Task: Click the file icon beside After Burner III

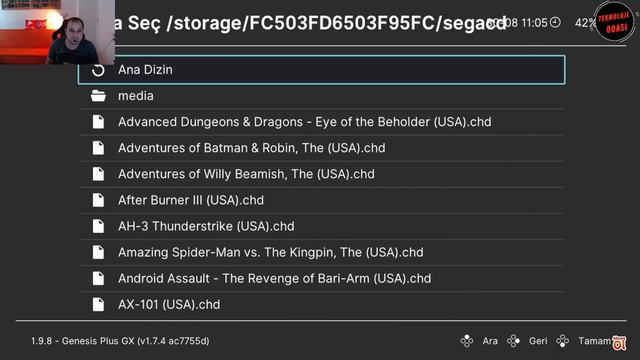Action: pyautogui.click(x=98, y=200)
